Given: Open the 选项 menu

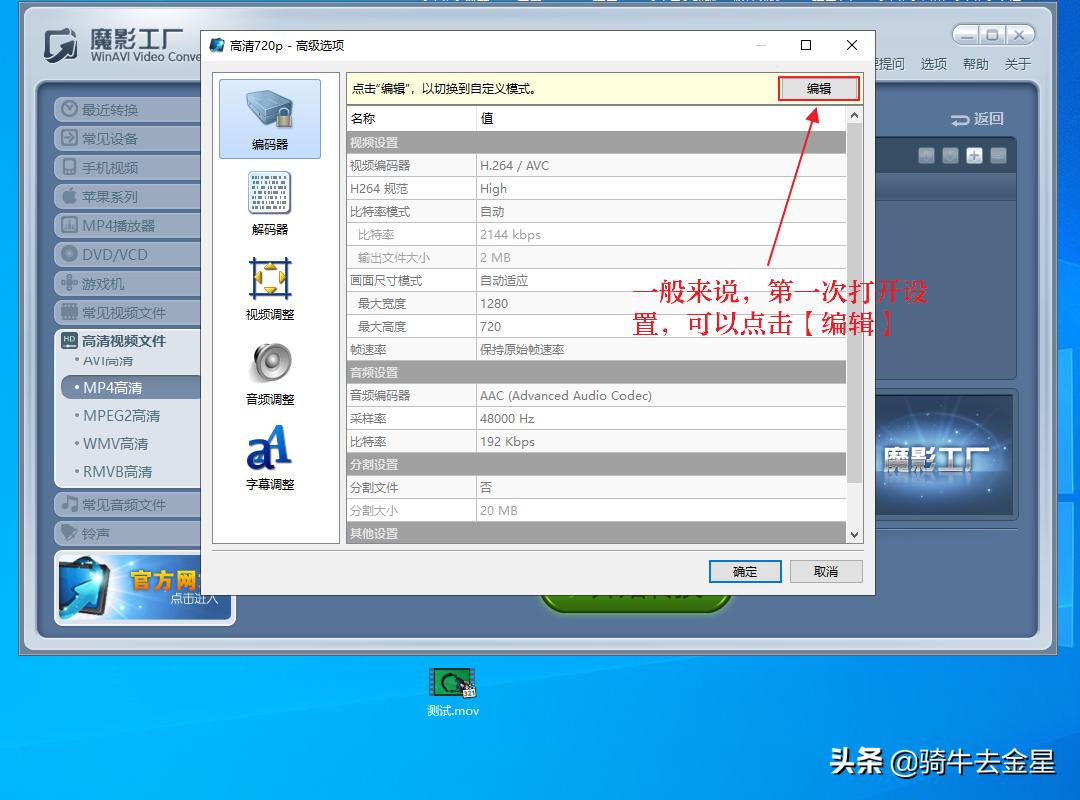Looking at the screenshot, I should 933,63.
